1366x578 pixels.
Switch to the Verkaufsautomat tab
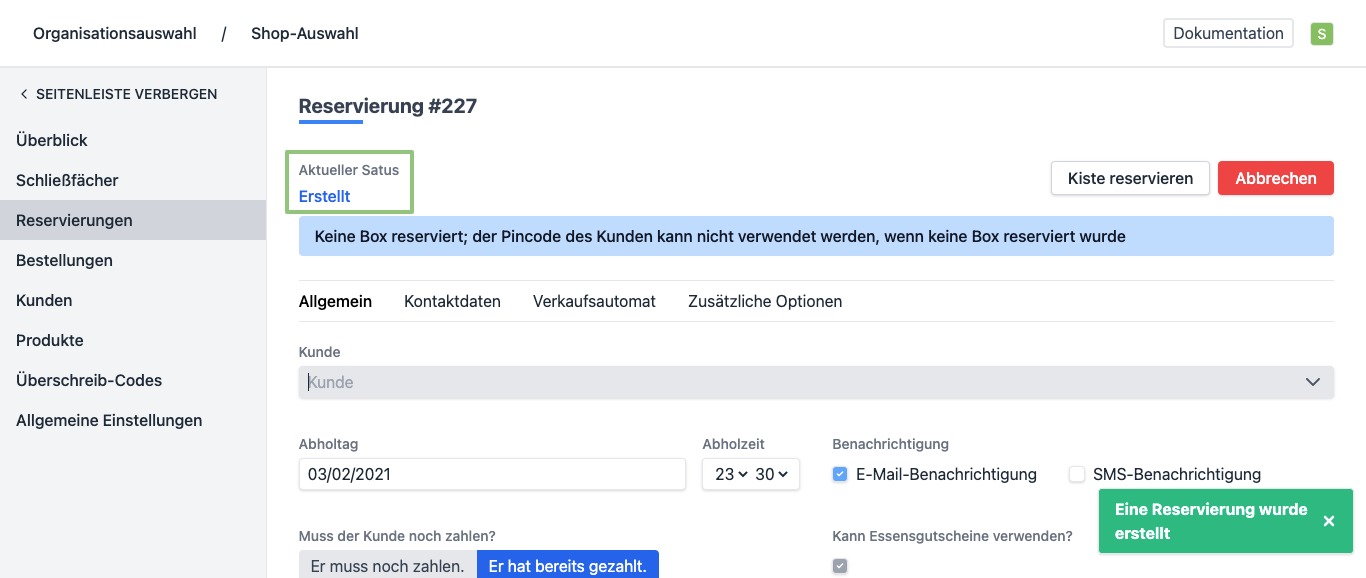tap(594, 301)
